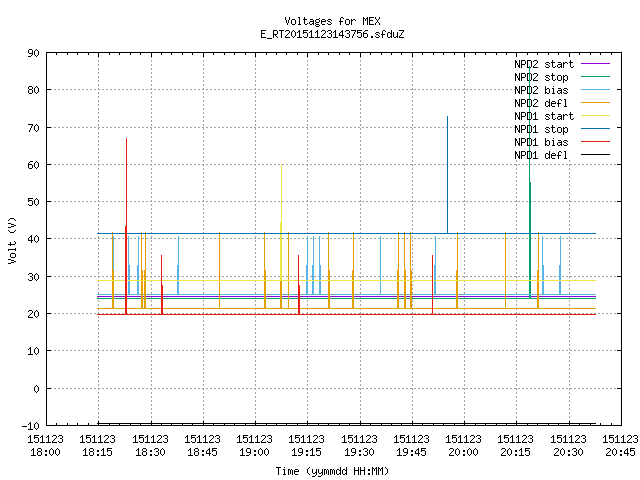Screen dimensions: 640x480
Task: Click the 151123 20:45 time tick label
Action: coord(620,446)
